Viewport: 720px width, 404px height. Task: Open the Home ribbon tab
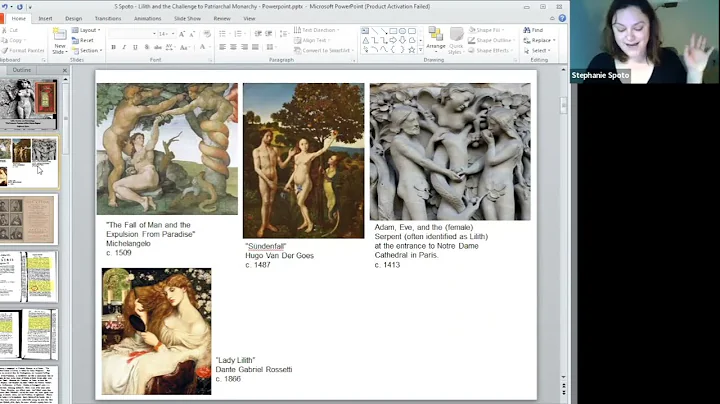[18, 19]
